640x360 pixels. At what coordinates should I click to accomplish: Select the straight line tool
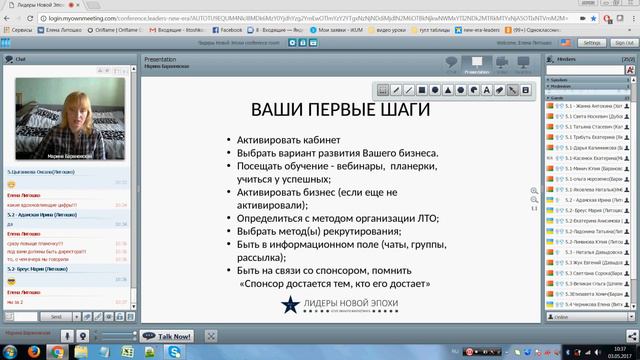409,90
